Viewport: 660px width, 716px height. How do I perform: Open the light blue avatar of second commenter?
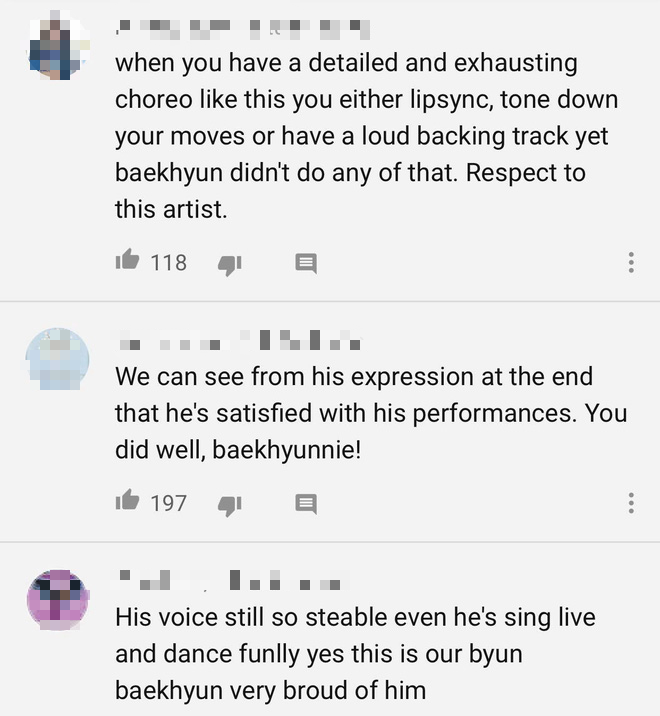[x=58, y=359]
